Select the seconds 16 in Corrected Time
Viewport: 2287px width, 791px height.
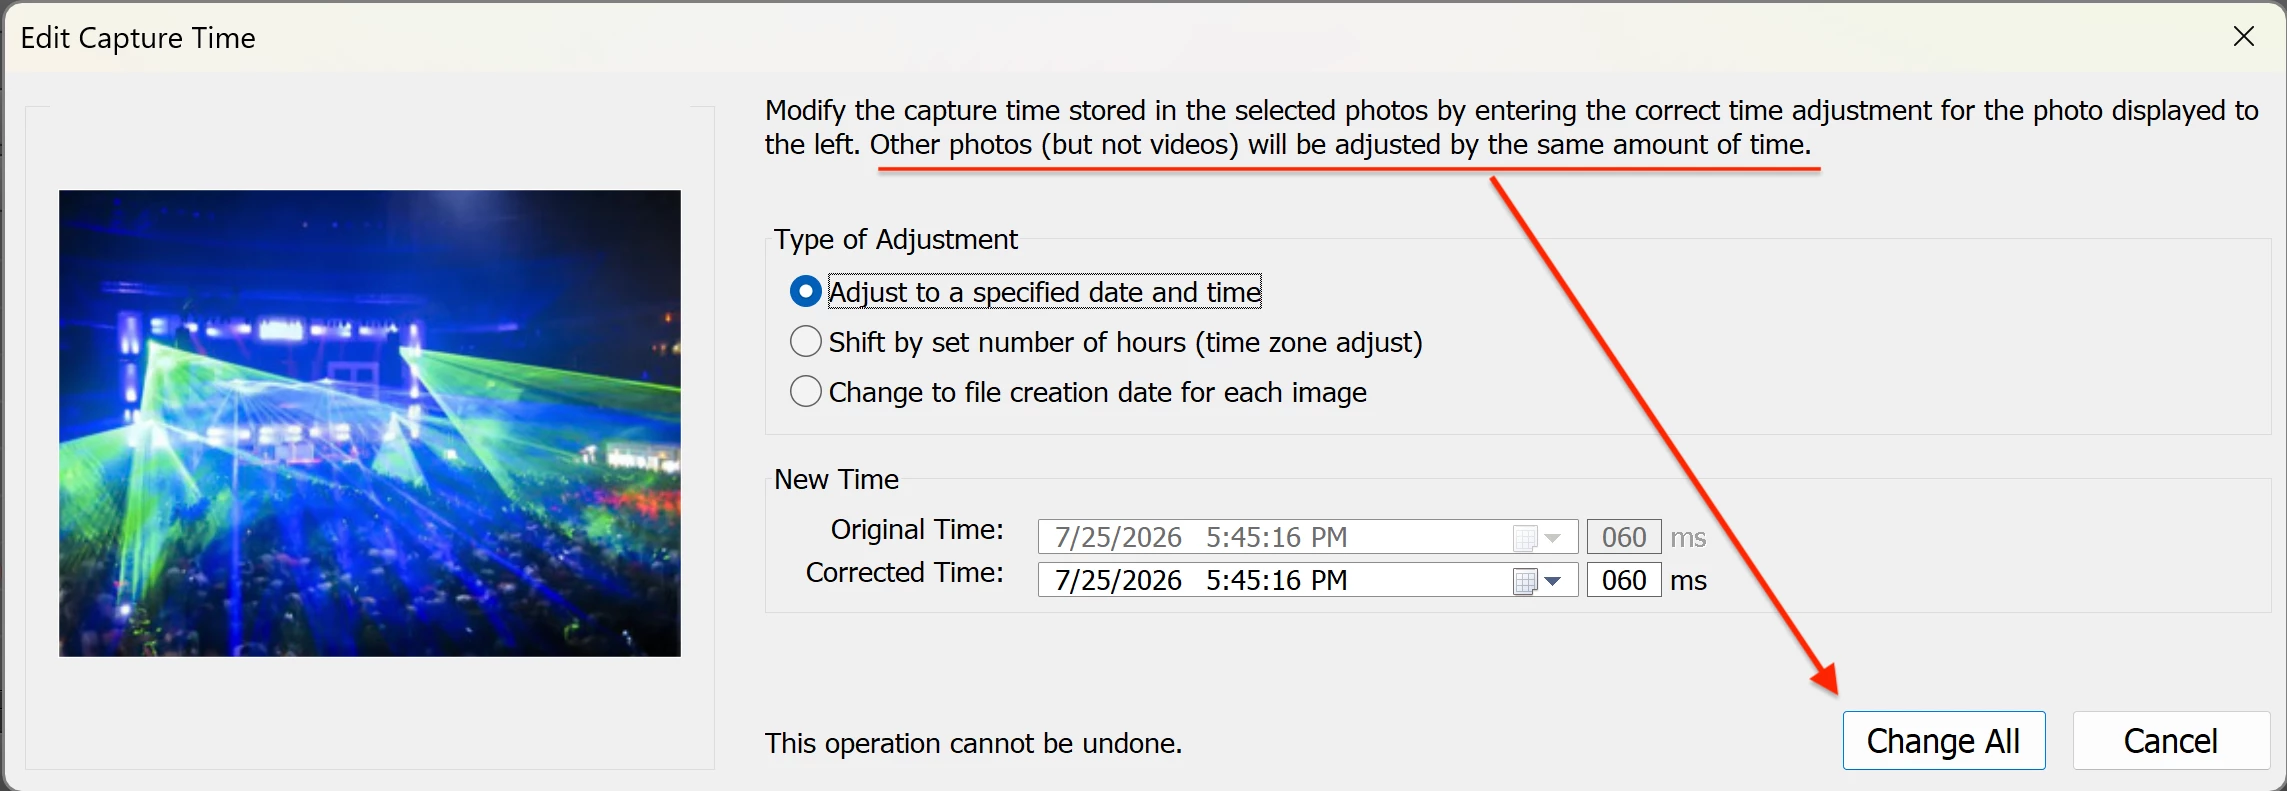[1287, 581]
